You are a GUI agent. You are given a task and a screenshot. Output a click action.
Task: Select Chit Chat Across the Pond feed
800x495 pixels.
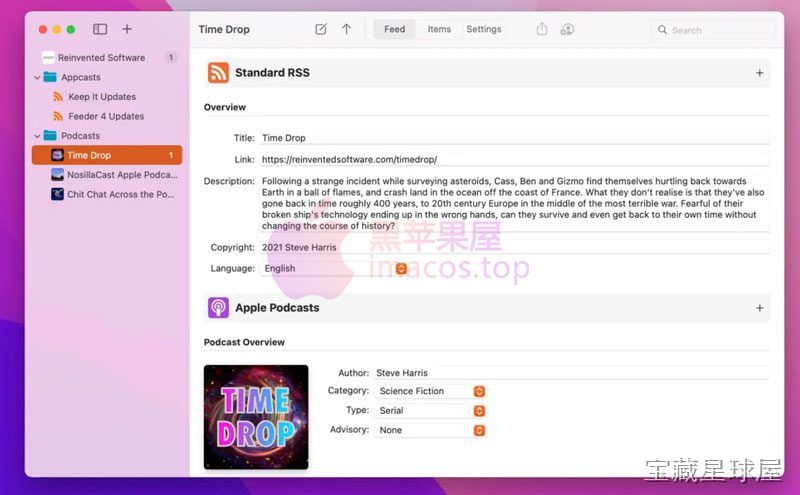pyautogui.click(x=107, y=194)
